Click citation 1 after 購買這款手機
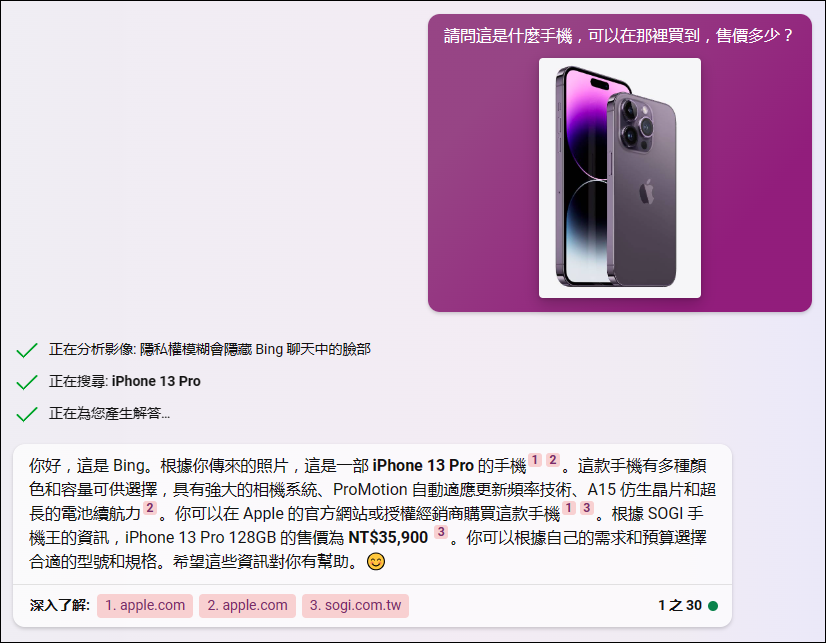 coord(569,508)
